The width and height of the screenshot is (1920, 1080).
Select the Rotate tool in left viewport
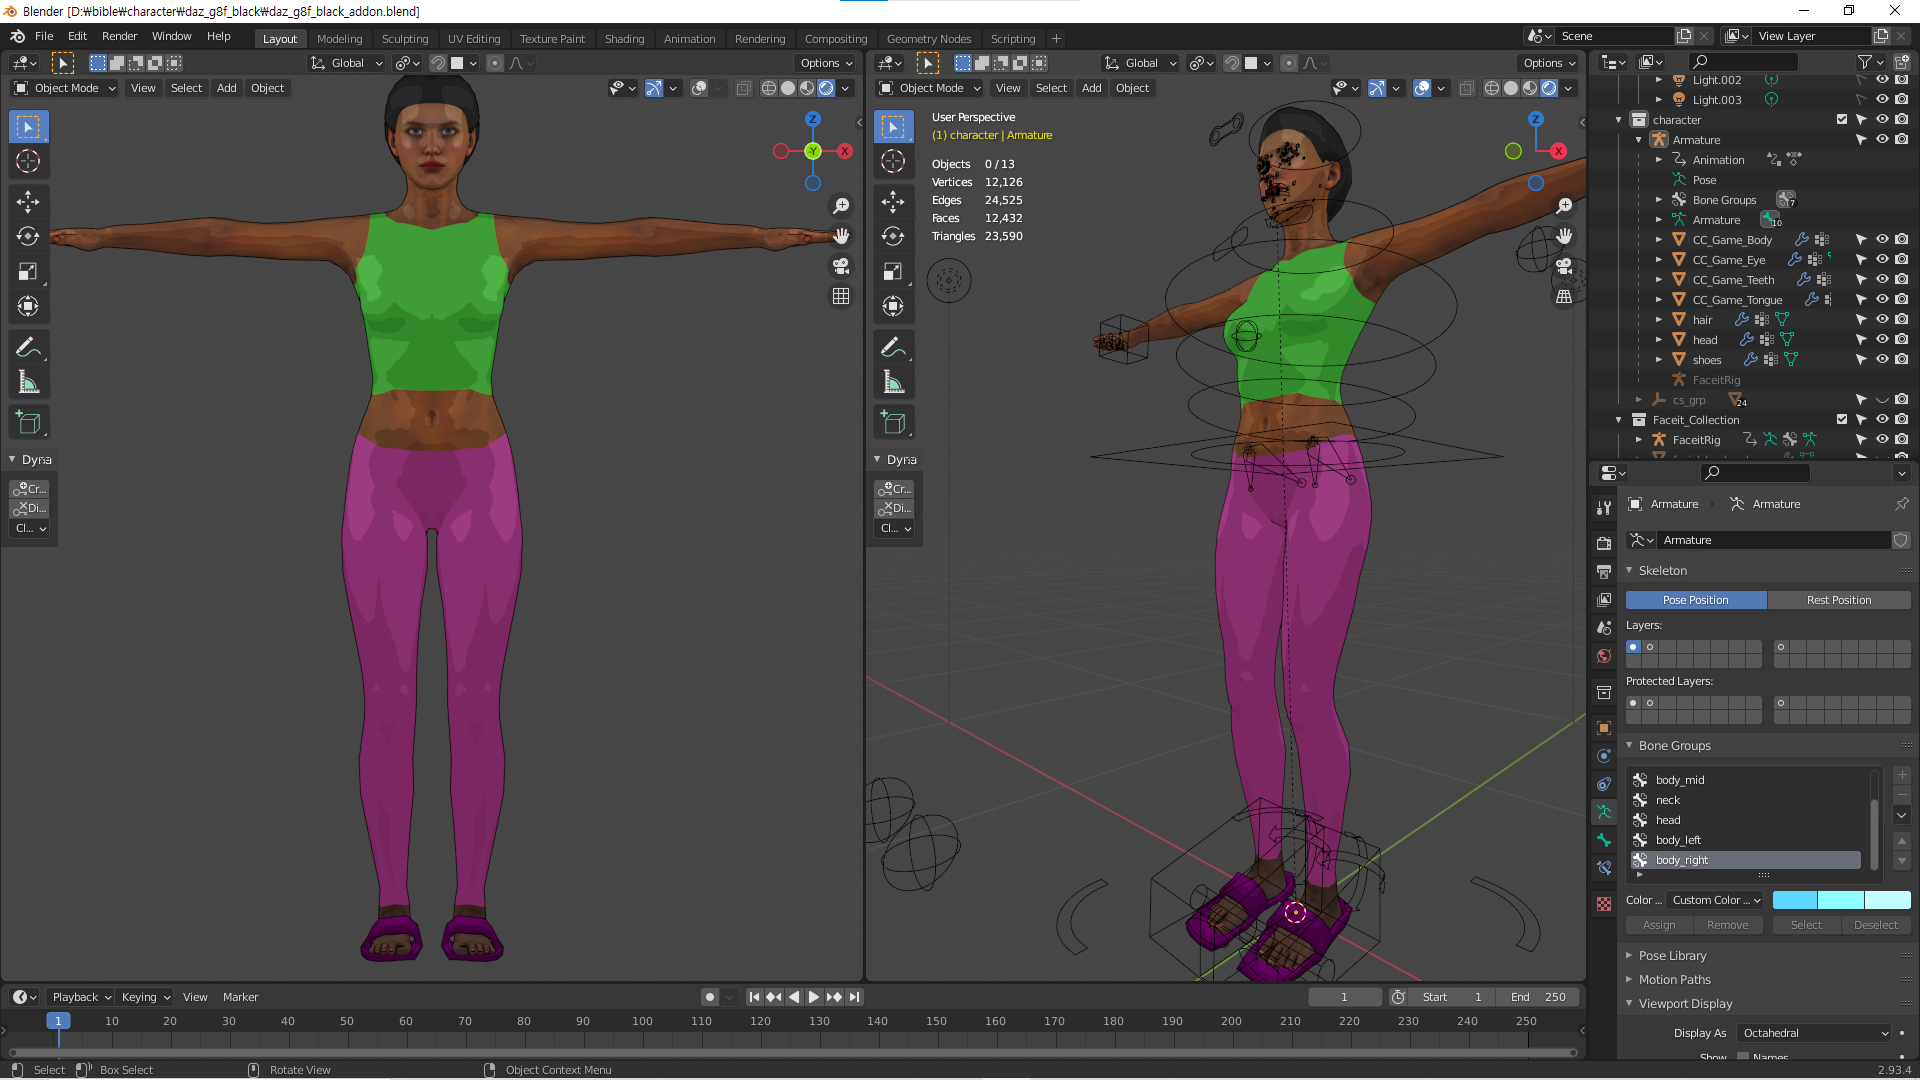pyautogui.click(x=28, y=237)
